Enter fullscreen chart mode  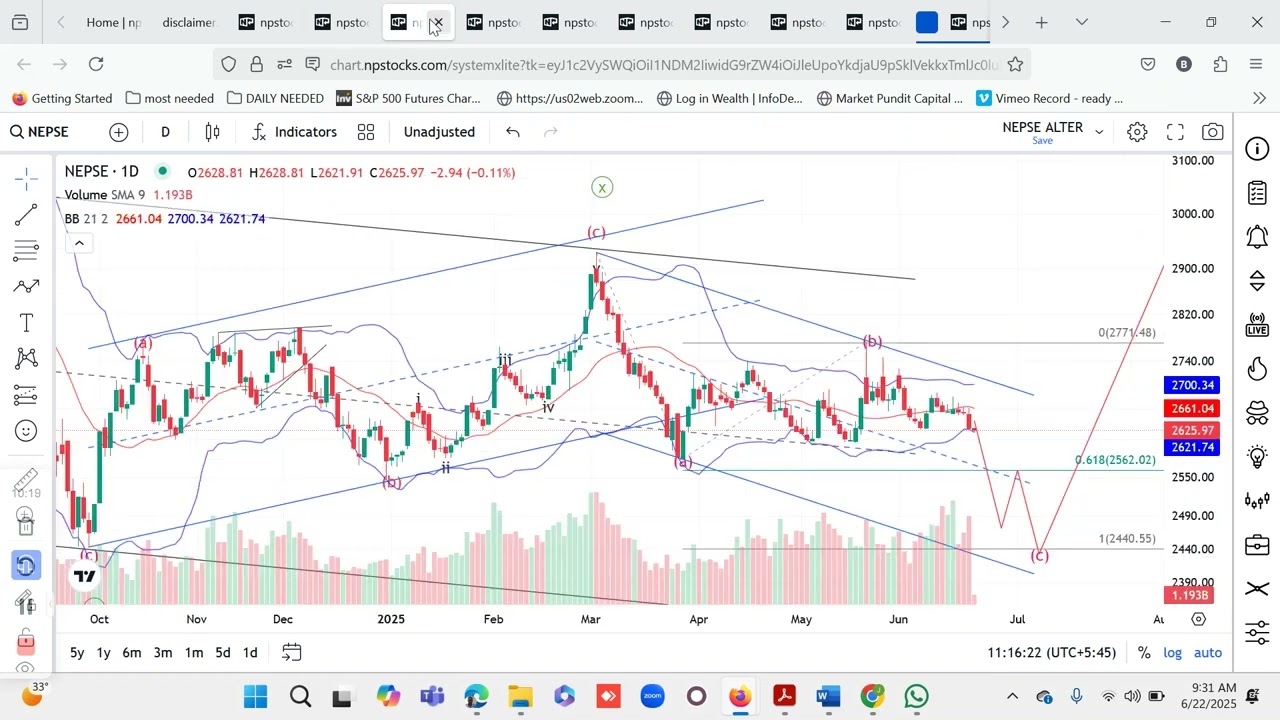point(1175,132)
